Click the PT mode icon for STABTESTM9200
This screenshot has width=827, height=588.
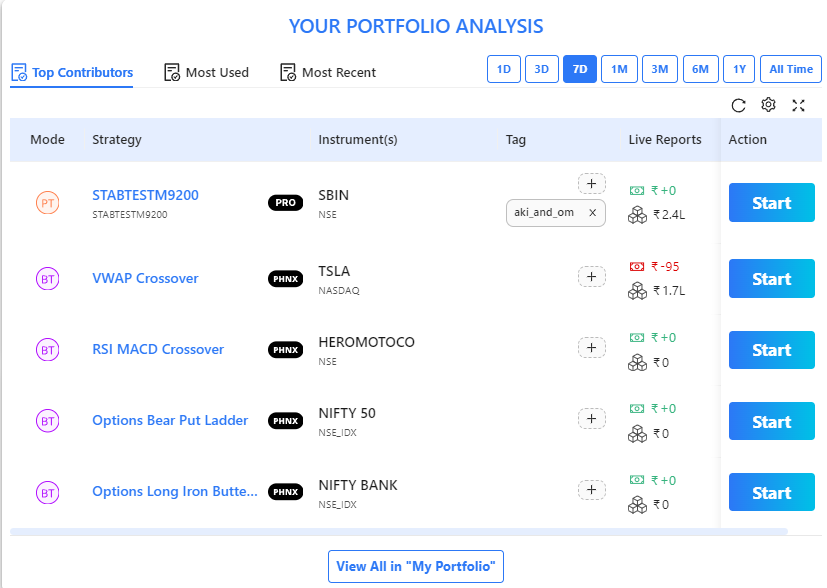click(47, 203)
